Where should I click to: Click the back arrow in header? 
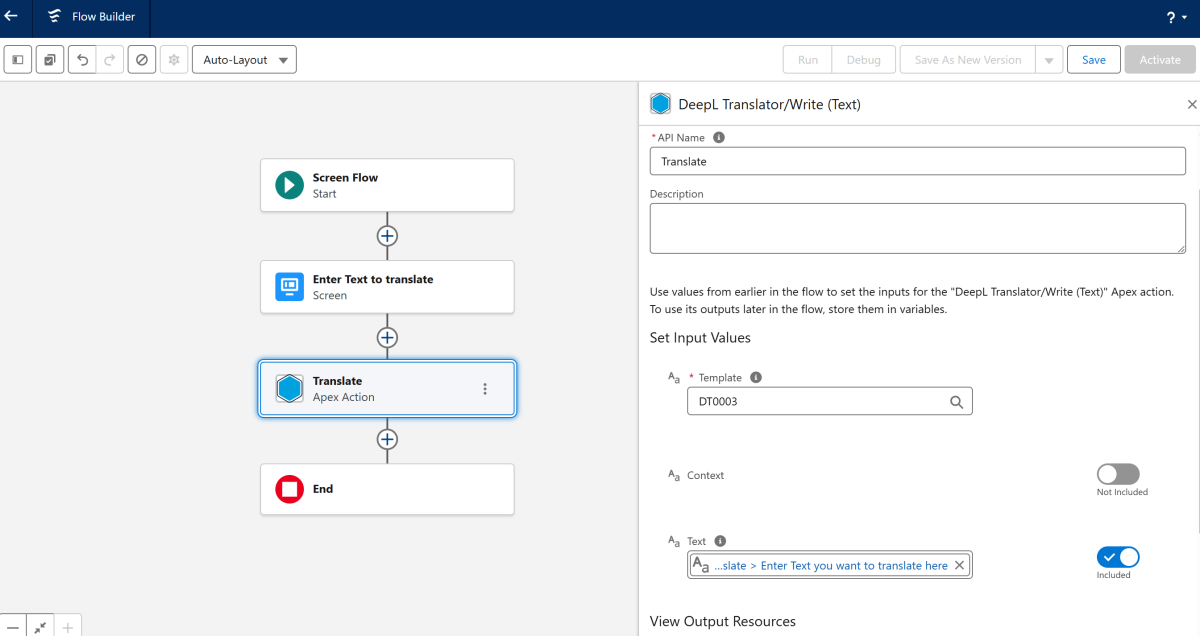pos(12,17)
